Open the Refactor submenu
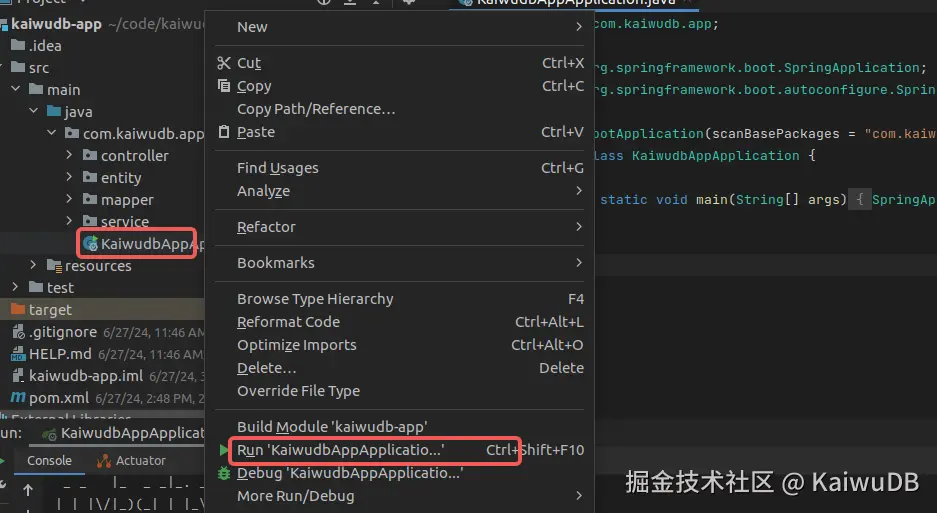This screenshot has width=937, height=513. [399, 227]
